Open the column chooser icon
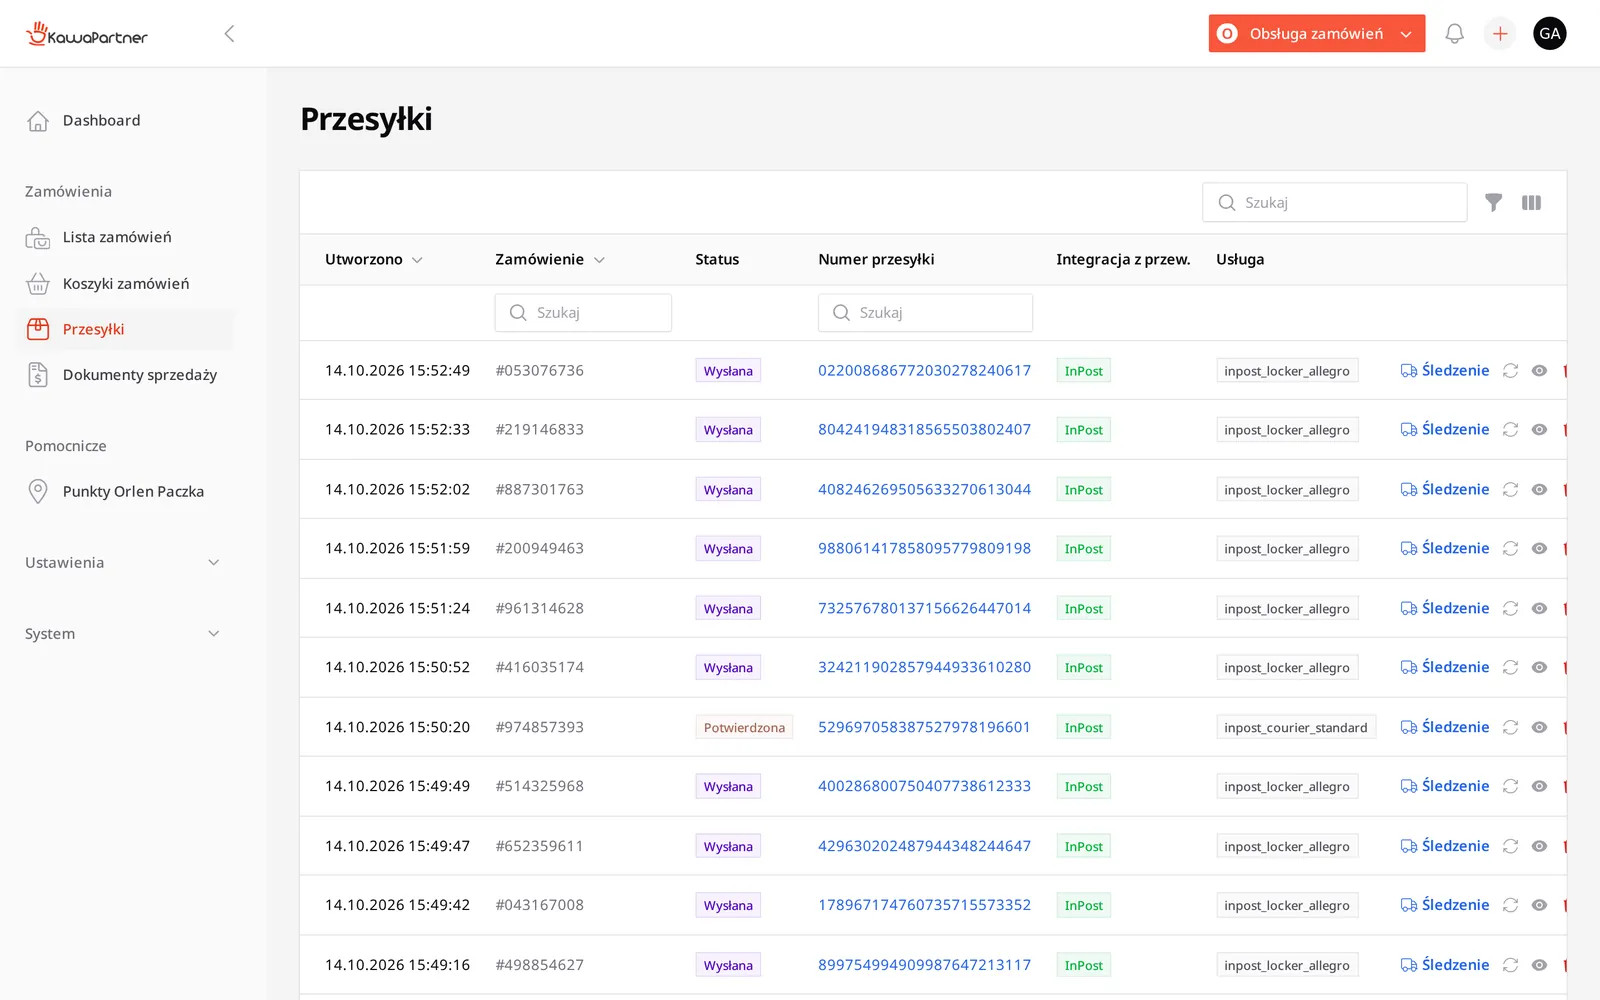Viewport: 1600px width, 1000px height. [x=1531, y=203]
